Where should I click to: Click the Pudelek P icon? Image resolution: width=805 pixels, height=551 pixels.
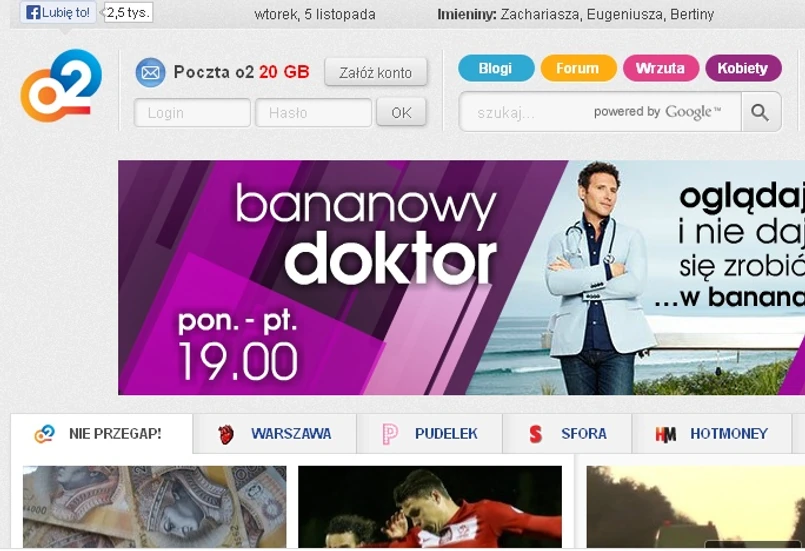click(390, 434)
